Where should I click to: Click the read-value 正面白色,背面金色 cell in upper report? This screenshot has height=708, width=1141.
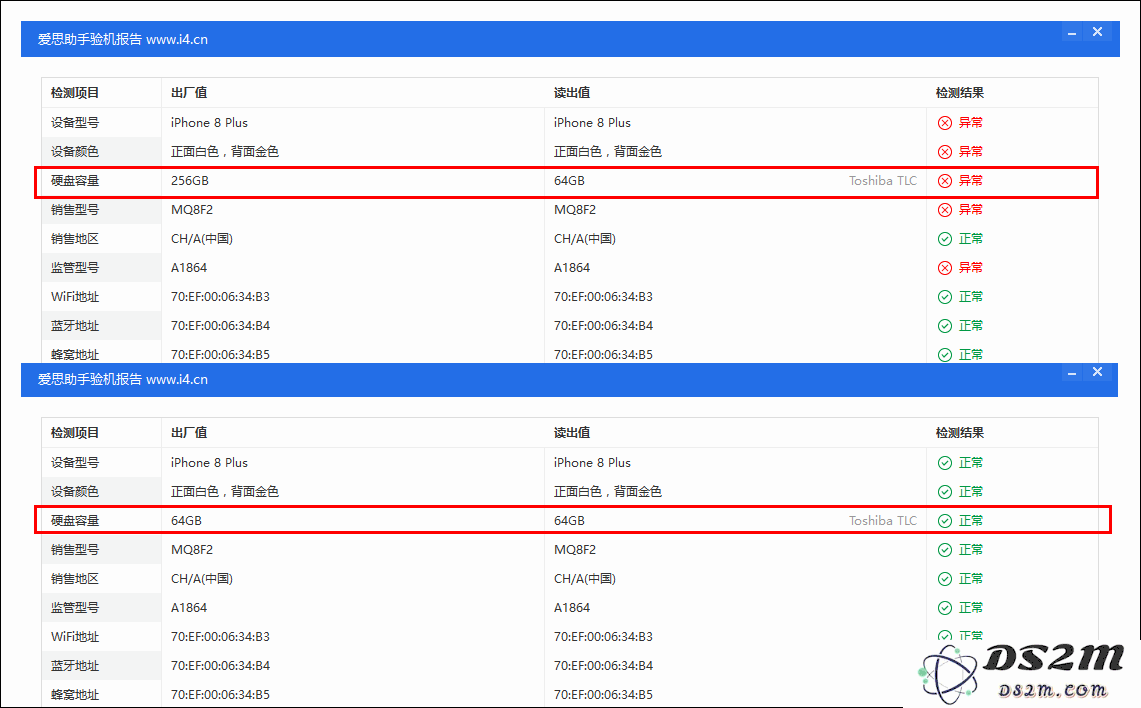[x=608, y=152]
